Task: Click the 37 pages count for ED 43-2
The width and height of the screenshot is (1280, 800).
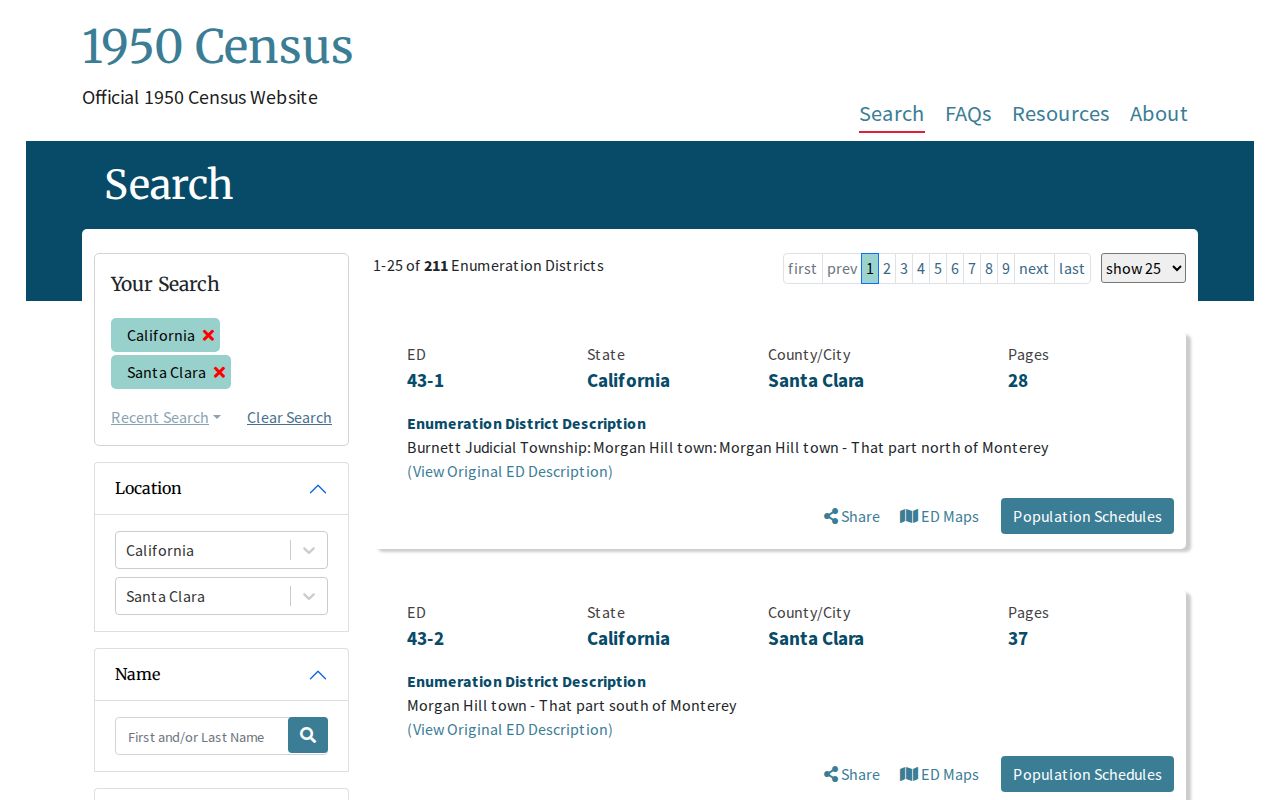Action: tap(1018, 639)
